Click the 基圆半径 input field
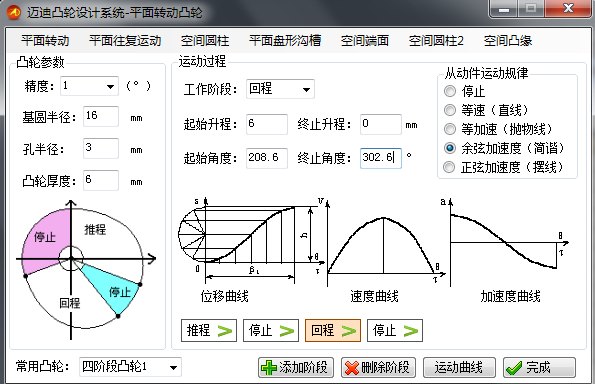Viewport: 595px width, 384px height. point(101,116)
